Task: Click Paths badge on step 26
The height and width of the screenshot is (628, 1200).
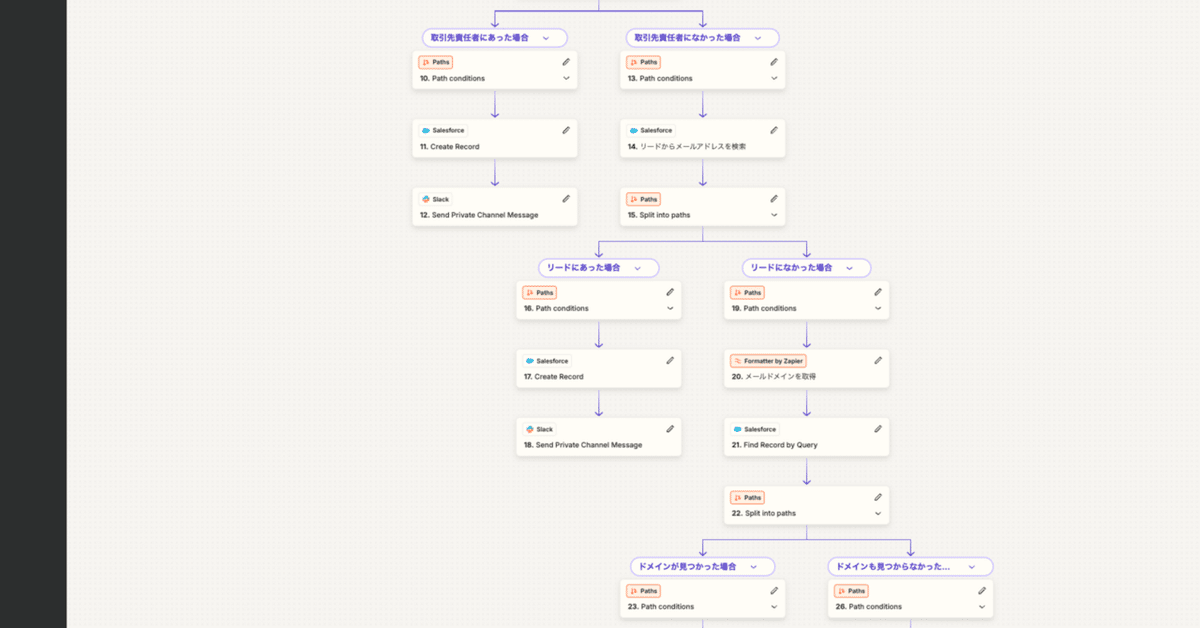Action: pos(852,591)
